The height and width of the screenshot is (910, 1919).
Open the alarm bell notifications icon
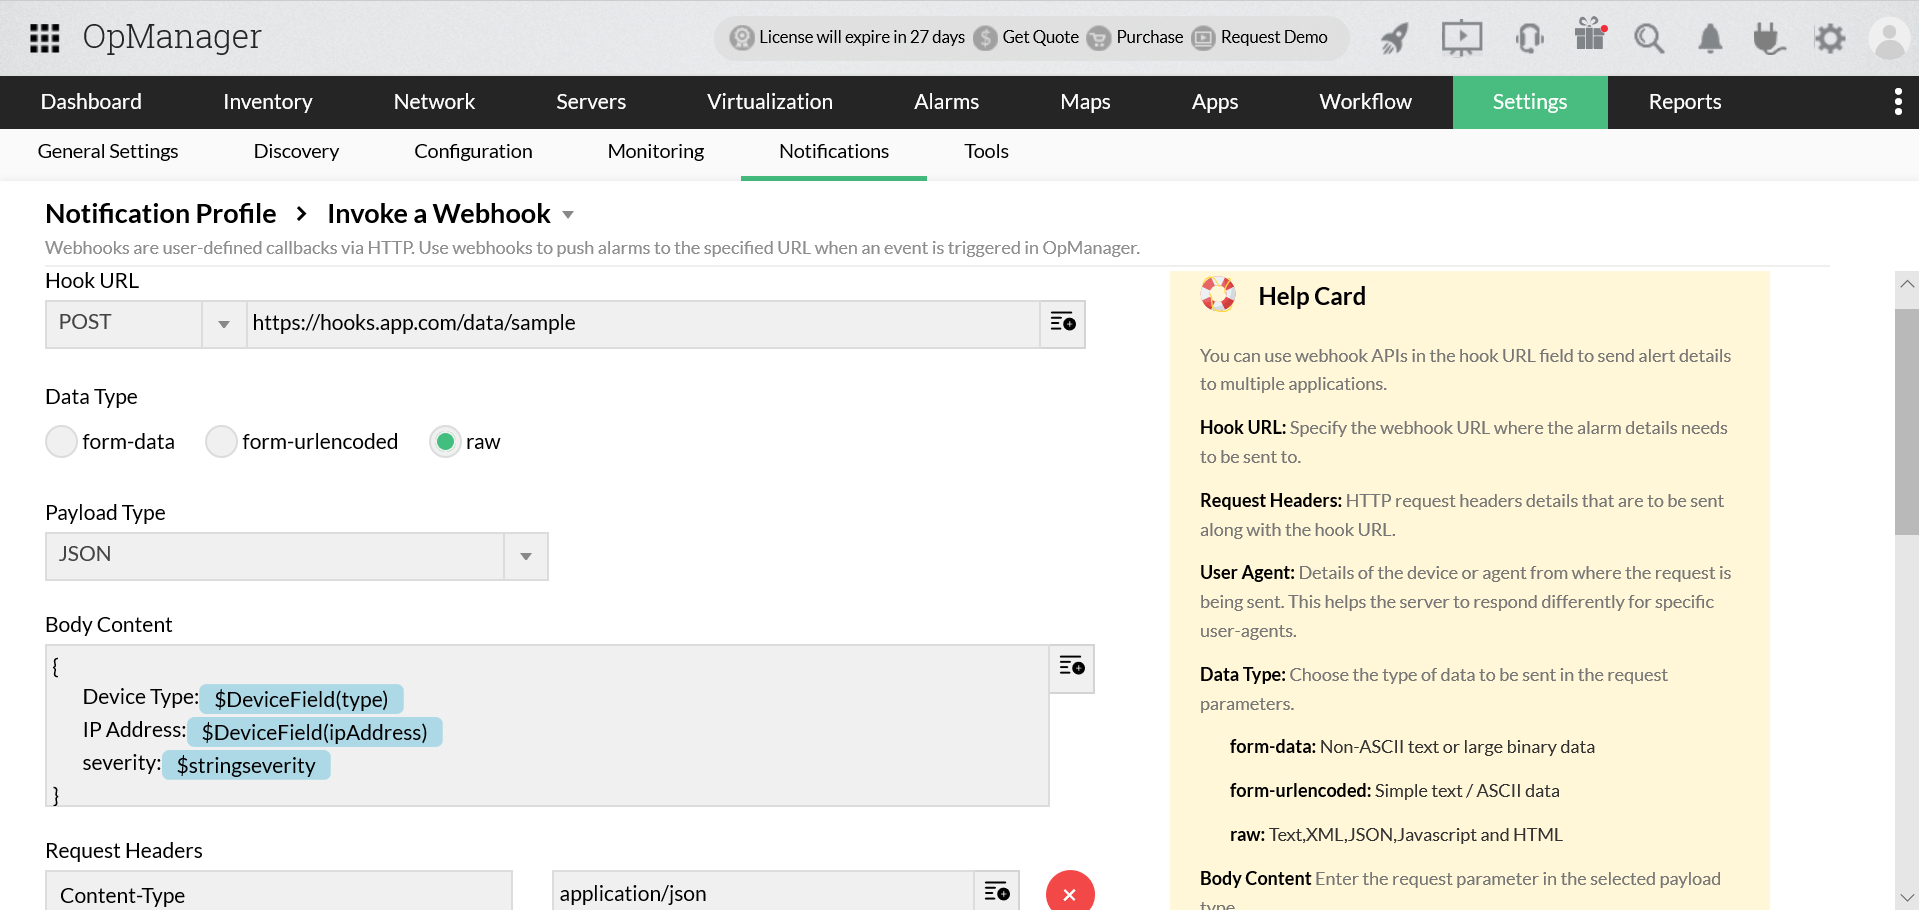tap(1710, 38)
